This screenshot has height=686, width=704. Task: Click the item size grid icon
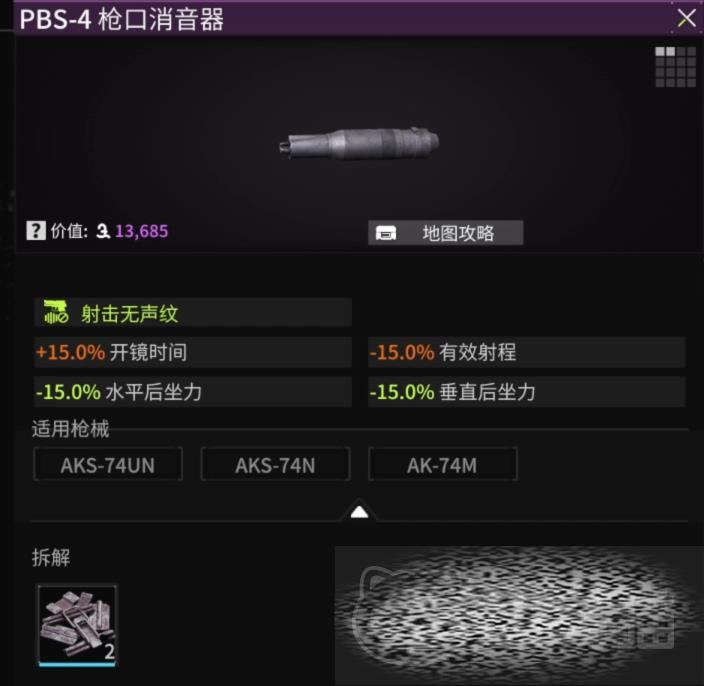coord(675,67)
